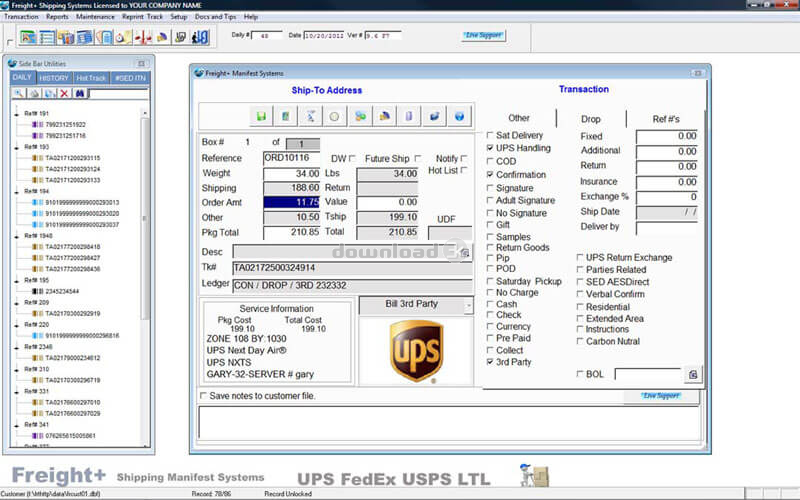Click the small icon at end of Desc field
This screenshot has width=800, height=500.
[465, 252]
